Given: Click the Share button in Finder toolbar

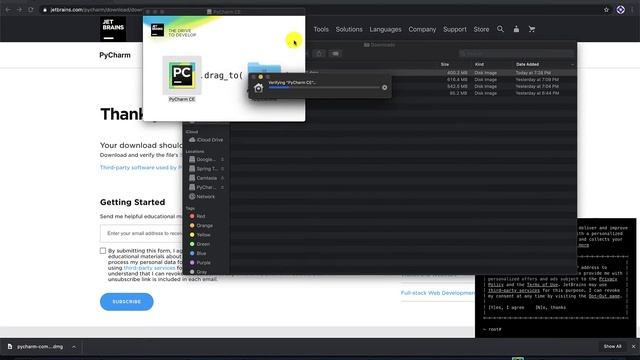Looking at the screenshot, I should point(319,53).
